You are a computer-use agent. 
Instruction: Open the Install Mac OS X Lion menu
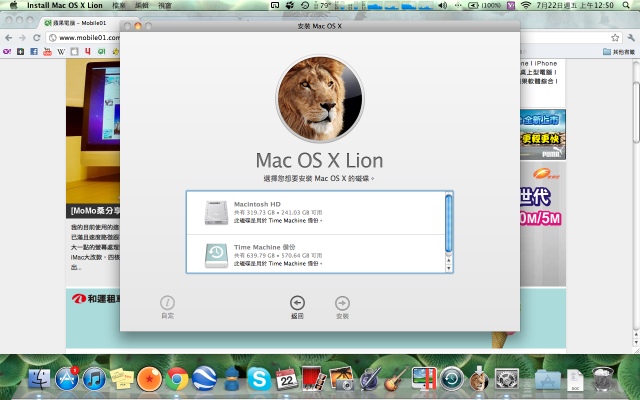[65, 5]
